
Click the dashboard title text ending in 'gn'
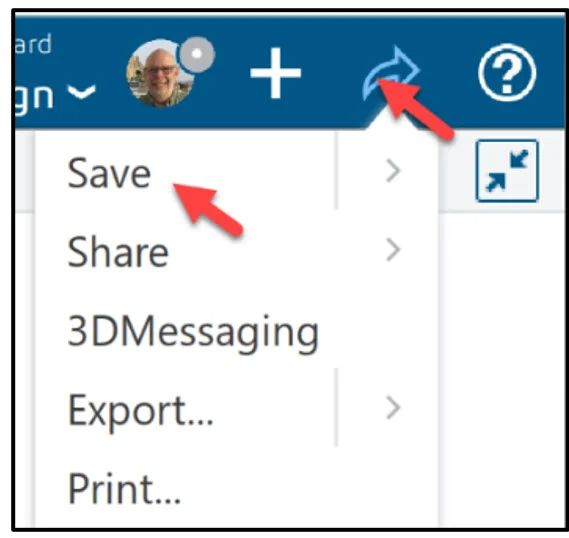tap(34, 96)
